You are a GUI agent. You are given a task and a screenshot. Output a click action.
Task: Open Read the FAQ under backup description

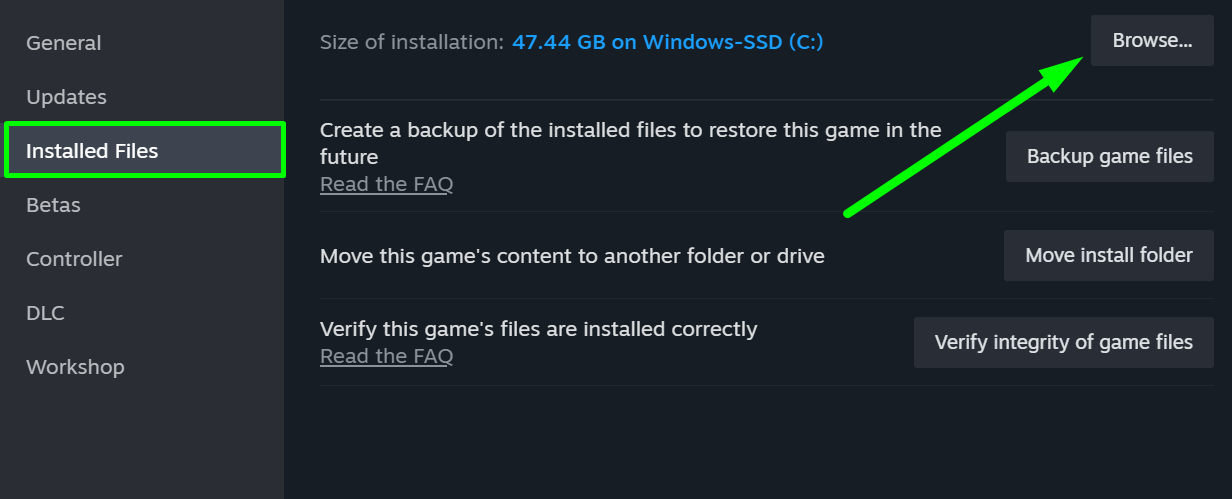(386, 184)
